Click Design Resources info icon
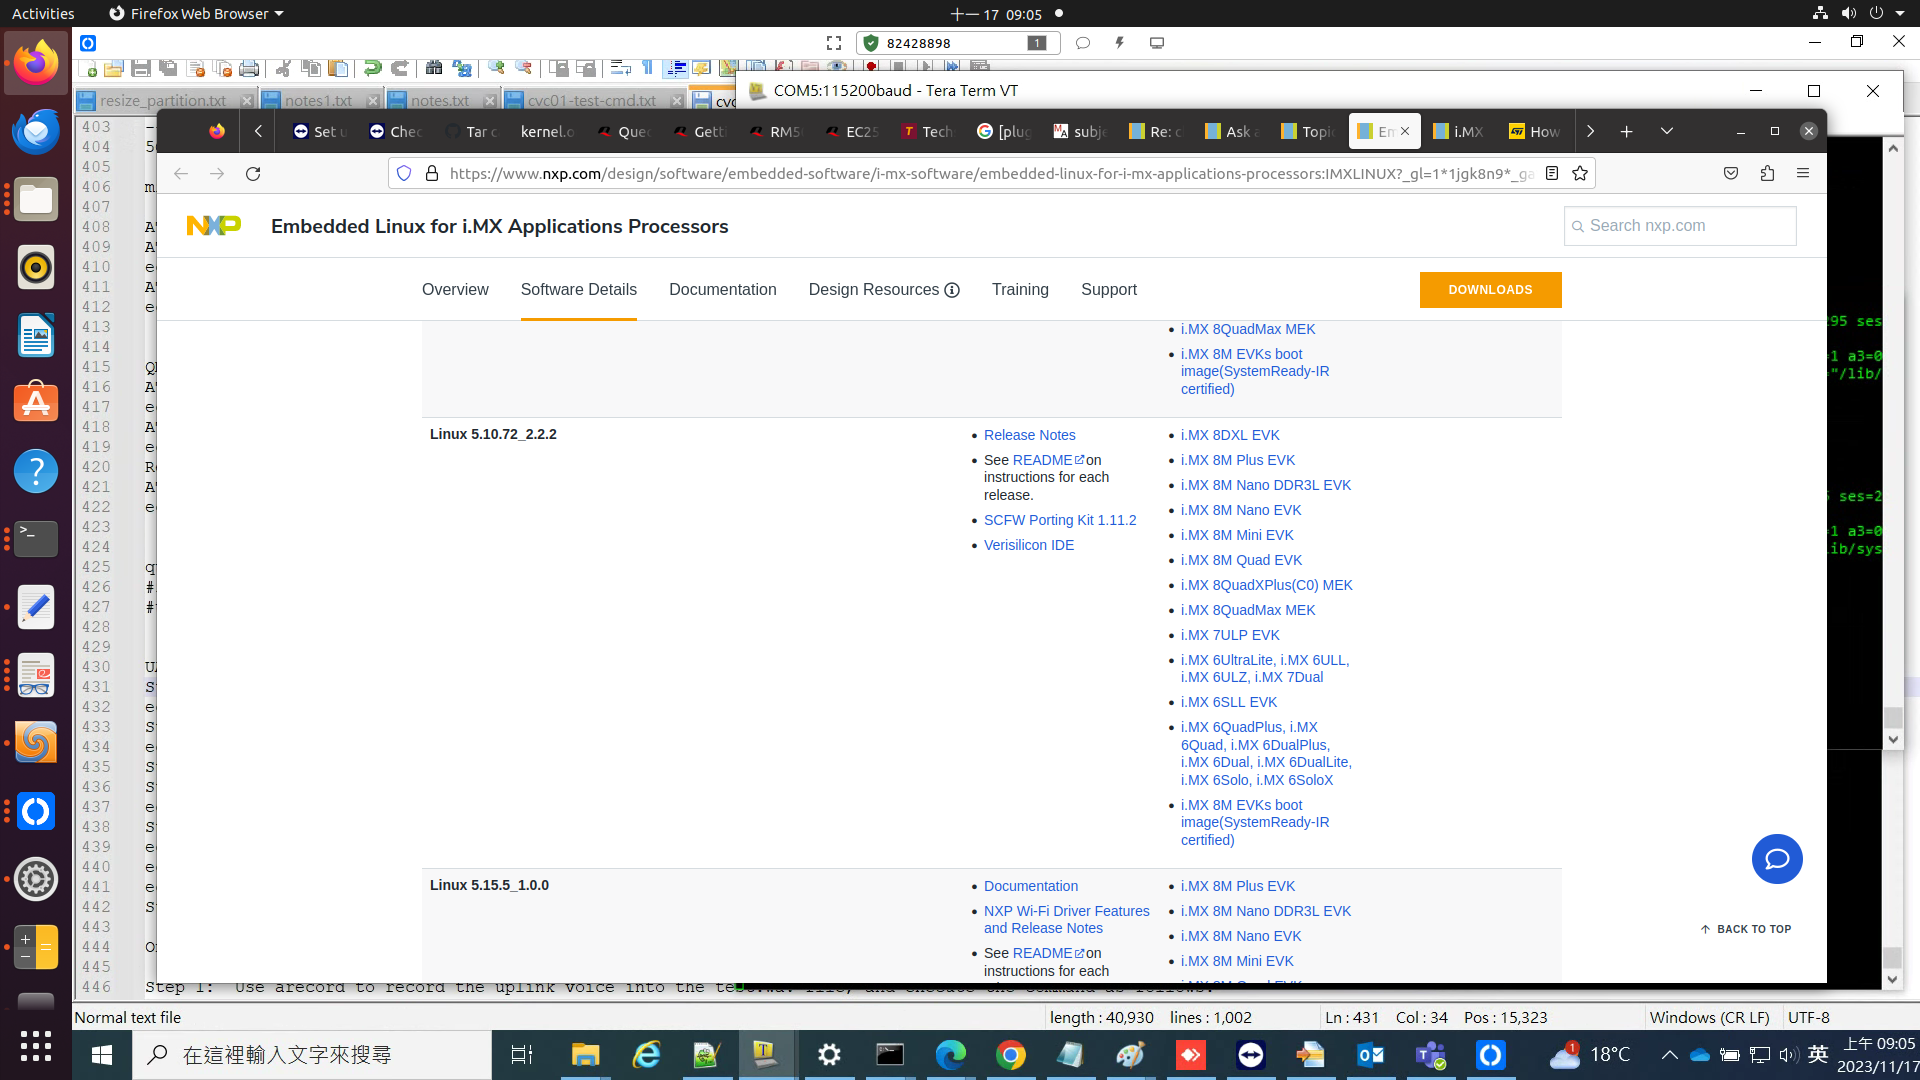The width and height of the screenshot is (1920, 1080). point(952,291)
